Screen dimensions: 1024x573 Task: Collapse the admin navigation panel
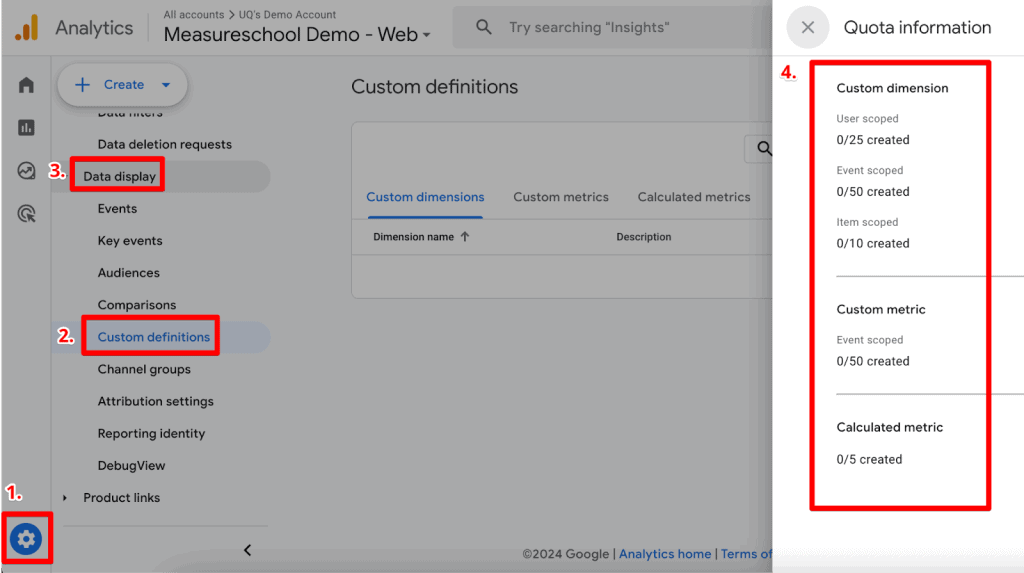[x=248, y=550]
